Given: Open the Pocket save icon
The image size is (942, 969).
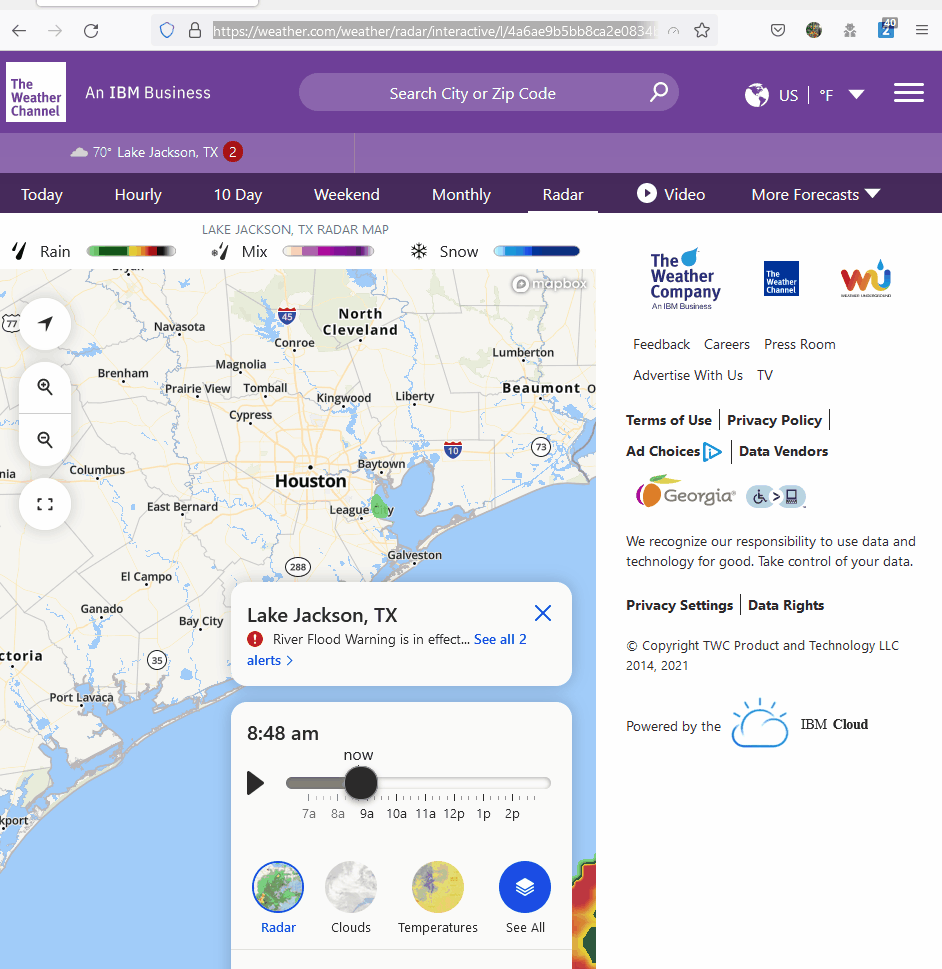Looking at the screenshot, I should (x=778, y=30).
